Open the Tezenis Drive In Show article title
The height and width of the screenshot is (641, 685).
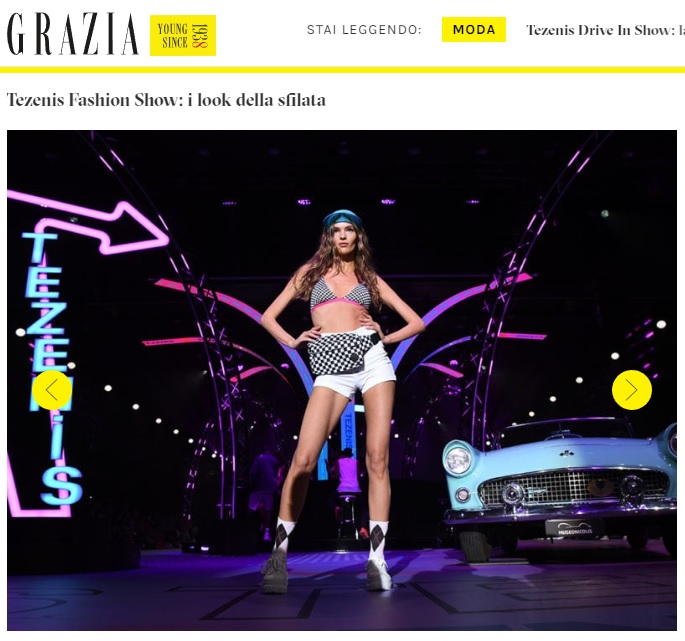(605, 30)
